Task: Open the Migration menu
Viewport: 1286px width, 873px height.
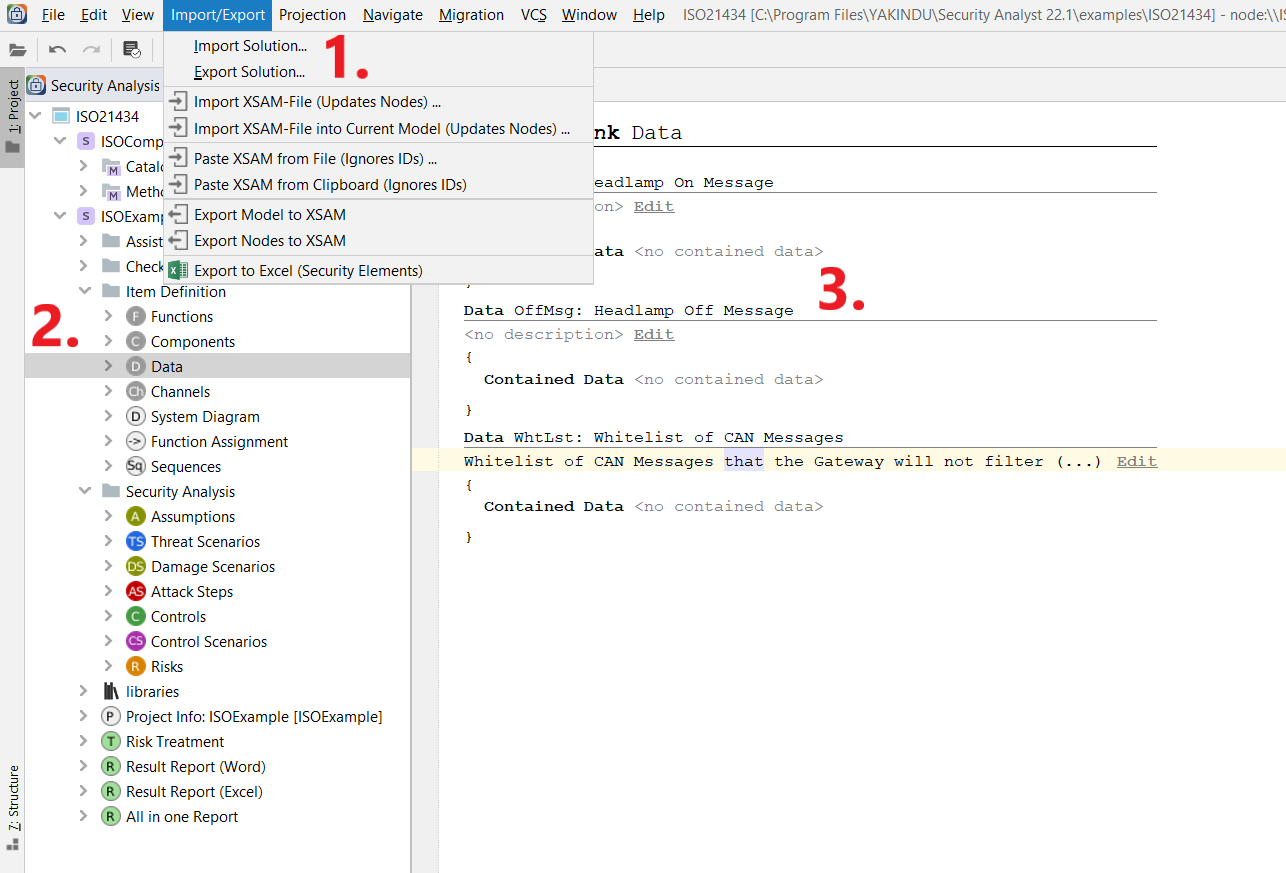Action: (471, 15)
